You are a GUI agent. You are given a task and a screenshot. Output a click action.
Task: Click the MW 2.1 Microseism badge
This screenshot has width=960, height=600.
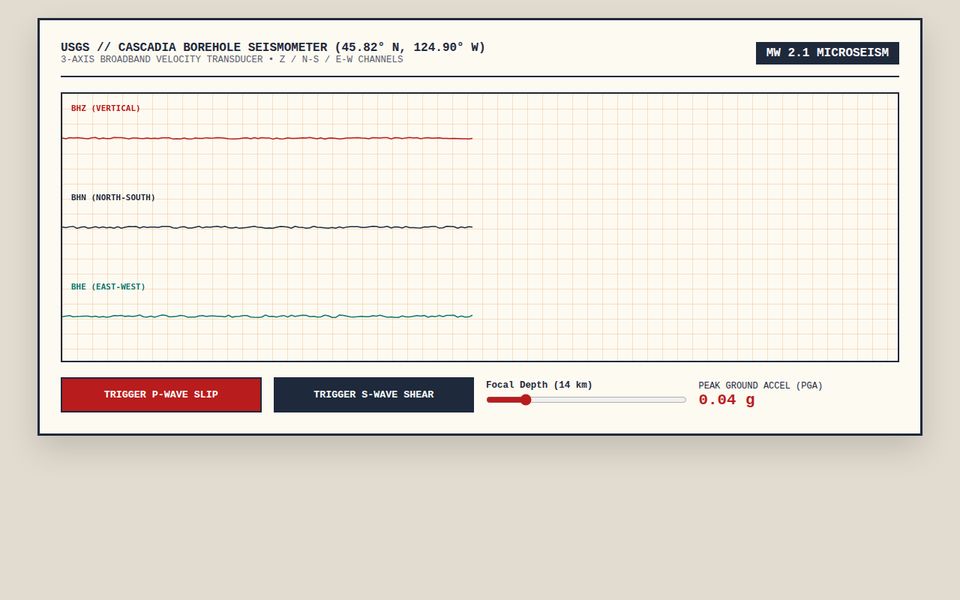(x=827, y=53)
